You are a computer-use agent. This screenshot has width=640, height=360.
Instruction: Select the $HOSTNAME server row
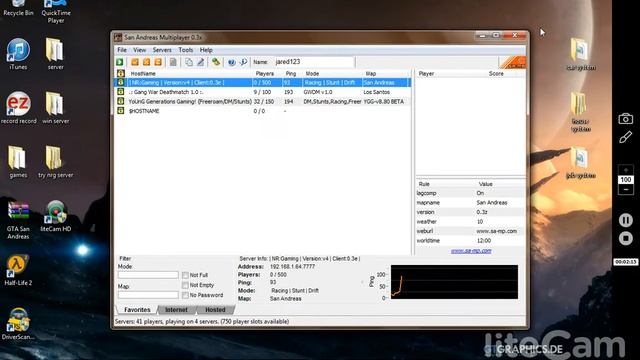tap(262, 111)
